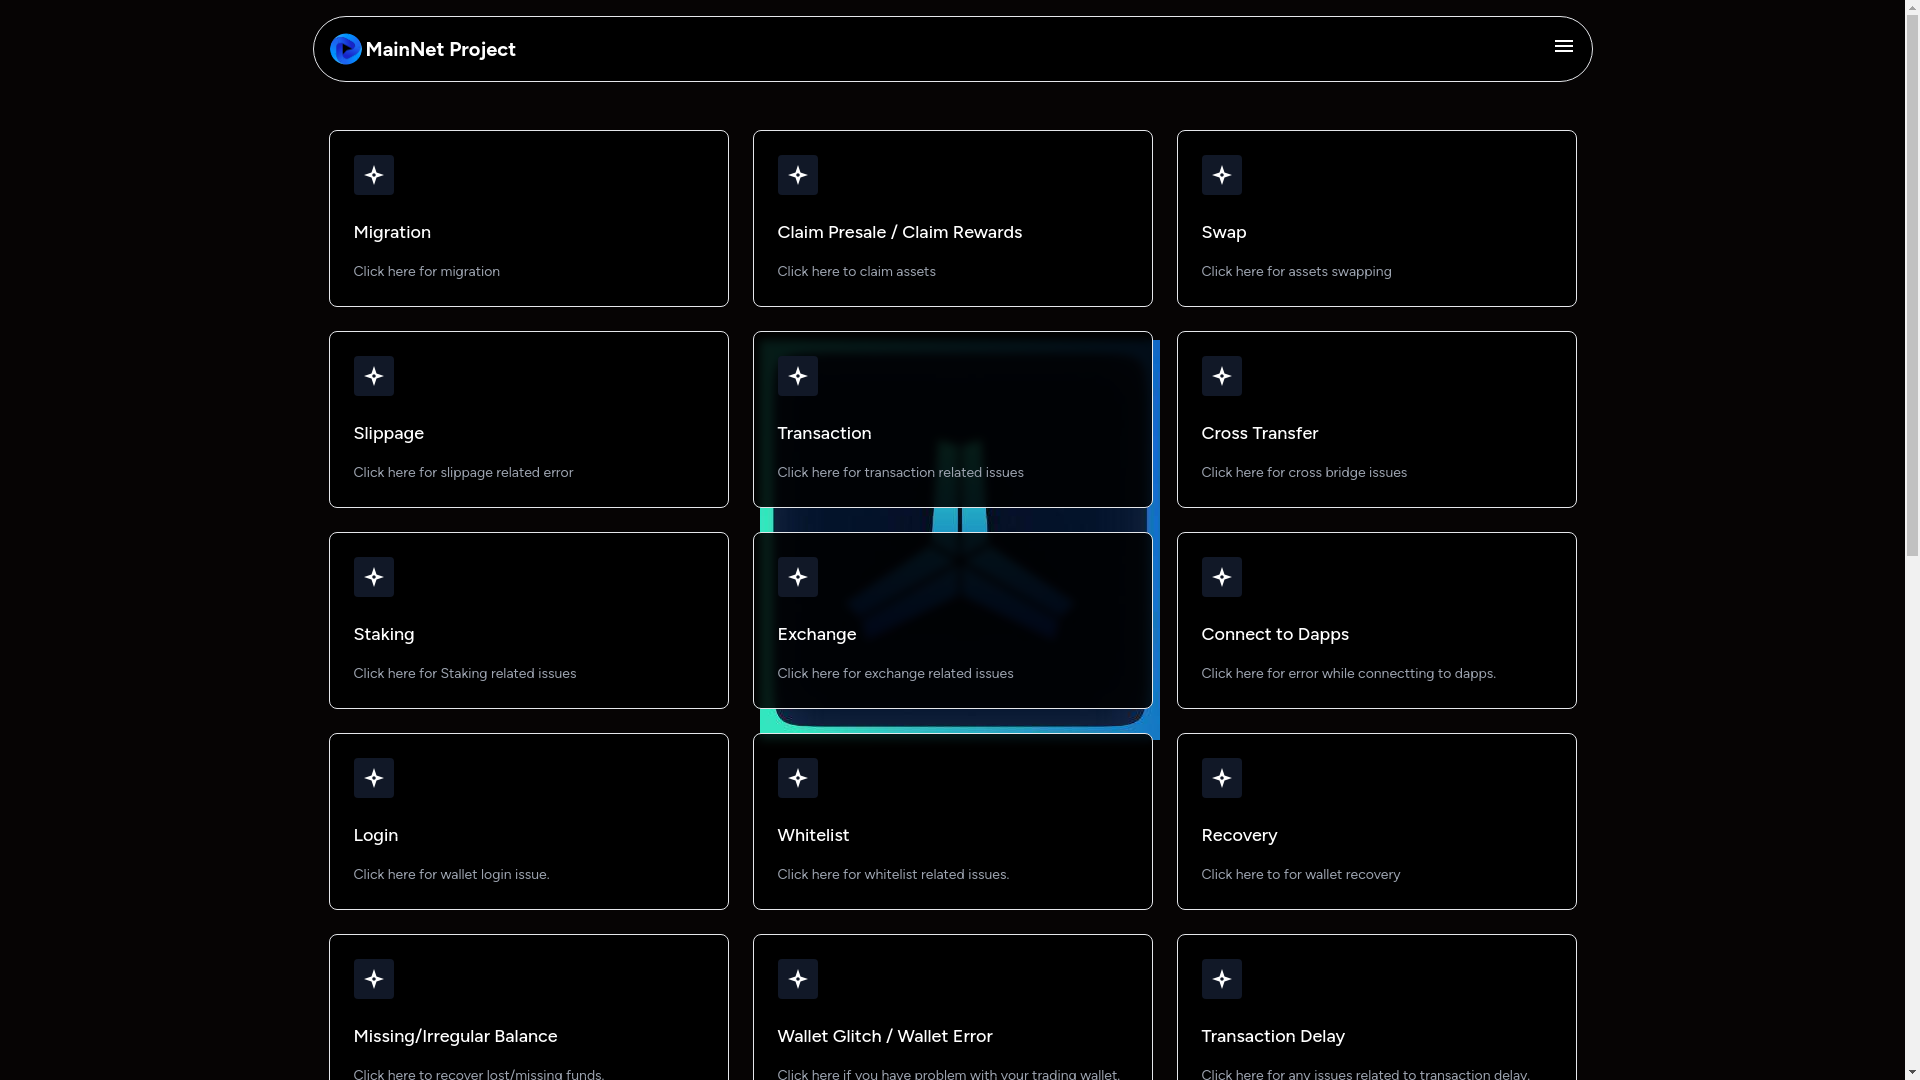1920x1080 pixels.
Task: Click the sparkle icon above Recovery
Action: (x=1221, y=778)
